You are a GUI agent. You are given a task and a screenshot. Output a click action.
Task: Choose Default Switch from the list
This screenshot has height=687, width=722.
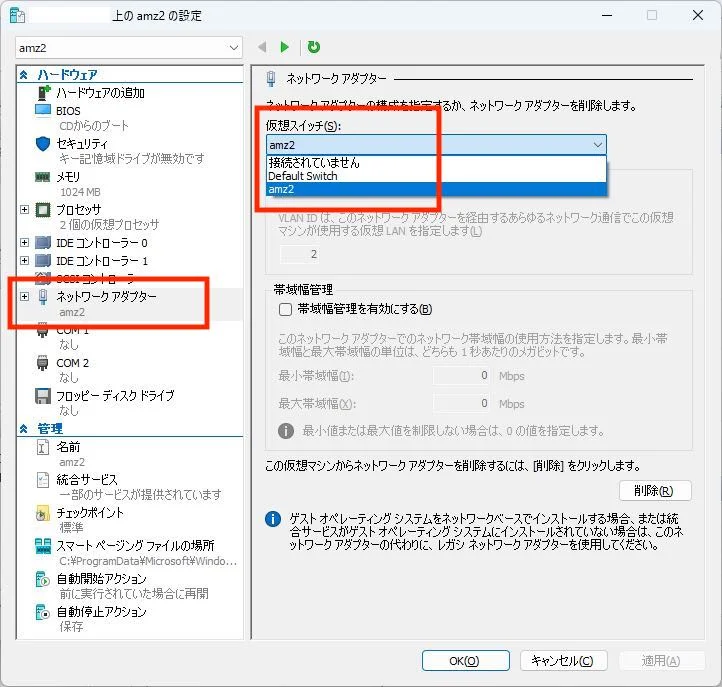tap(303, 176)
